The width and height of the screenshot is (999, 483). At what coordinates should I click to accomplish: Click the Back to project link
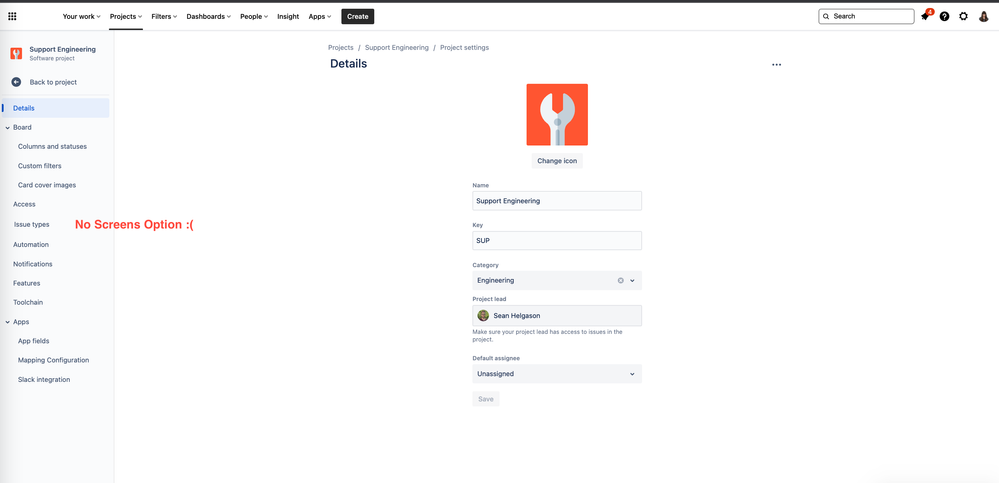pos(53,82)
